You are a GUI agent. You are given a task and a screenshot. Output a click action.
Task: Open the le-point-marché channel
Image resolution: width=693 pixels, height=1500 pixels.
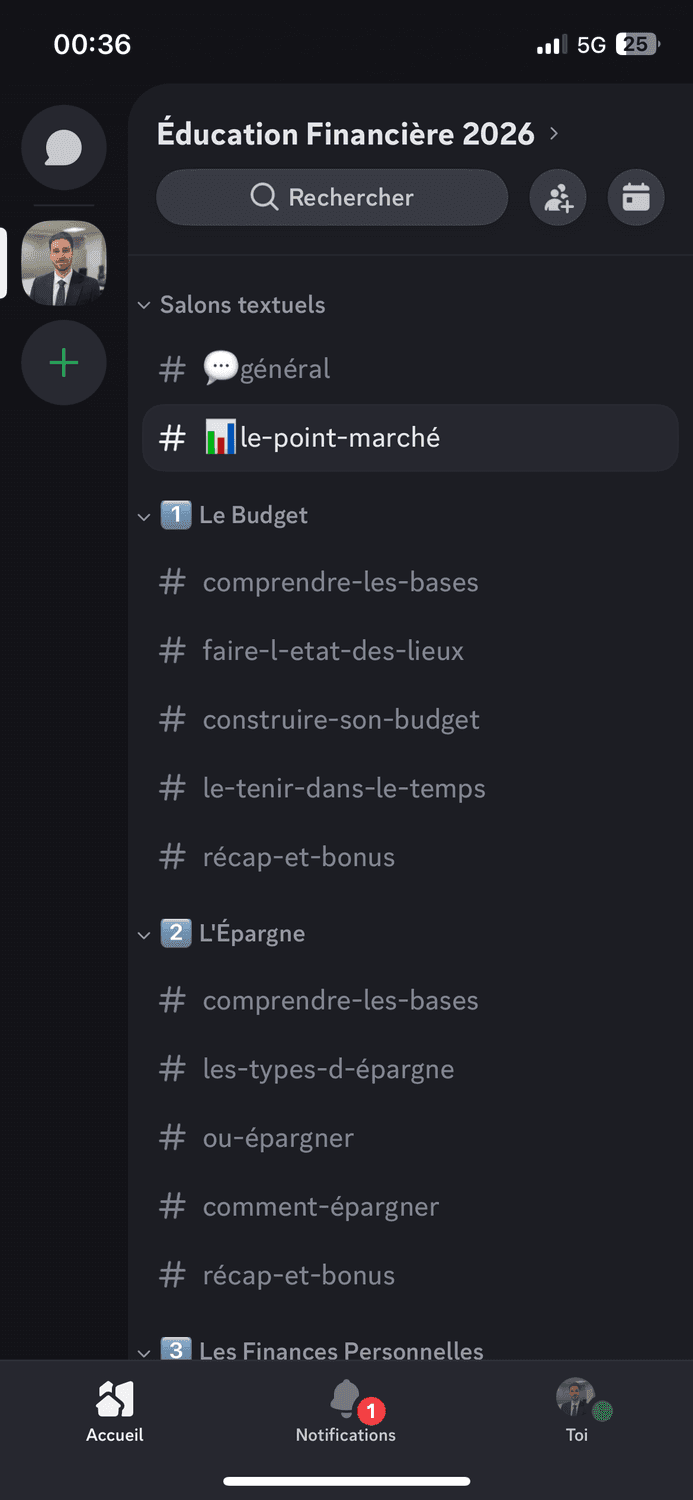pos(338,438)
